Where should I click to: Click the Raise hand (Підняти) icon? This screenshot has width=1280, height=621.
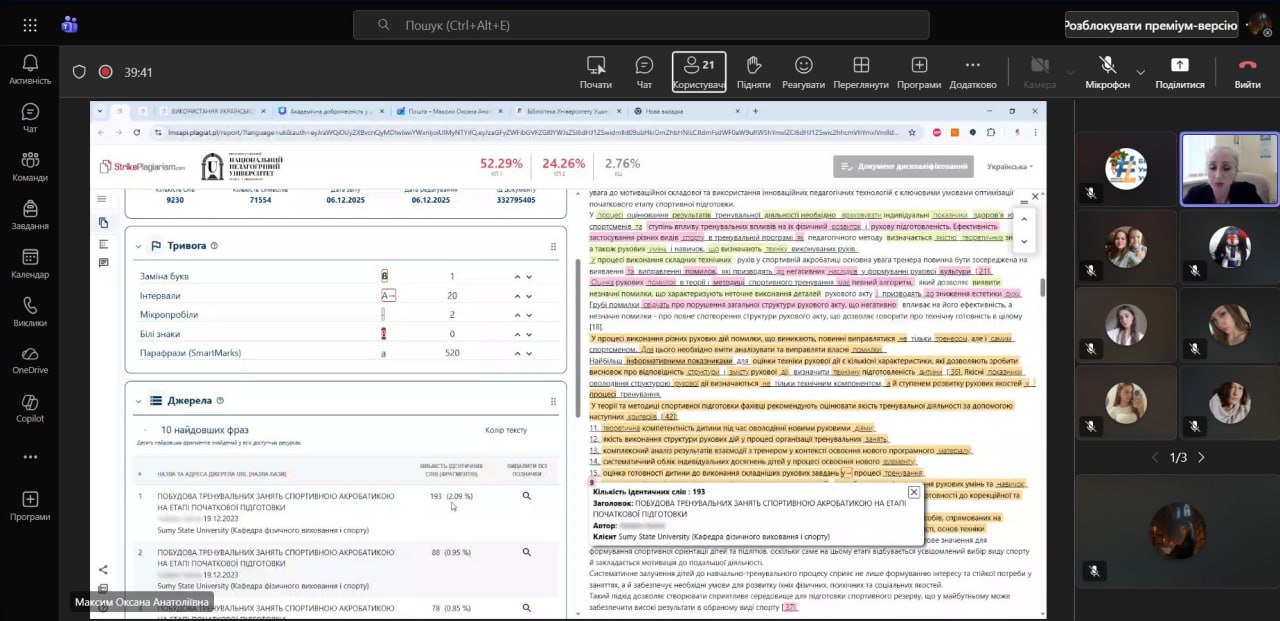tap(753, 66)
